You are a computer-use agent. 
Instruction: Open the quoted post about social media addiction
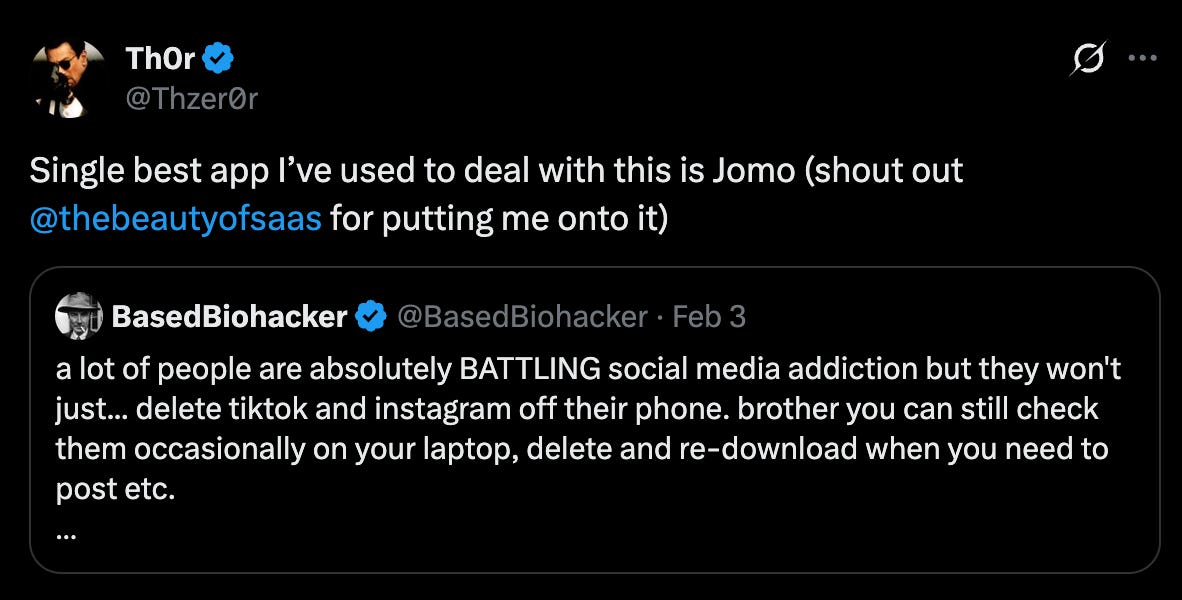(x=594, y=420)
